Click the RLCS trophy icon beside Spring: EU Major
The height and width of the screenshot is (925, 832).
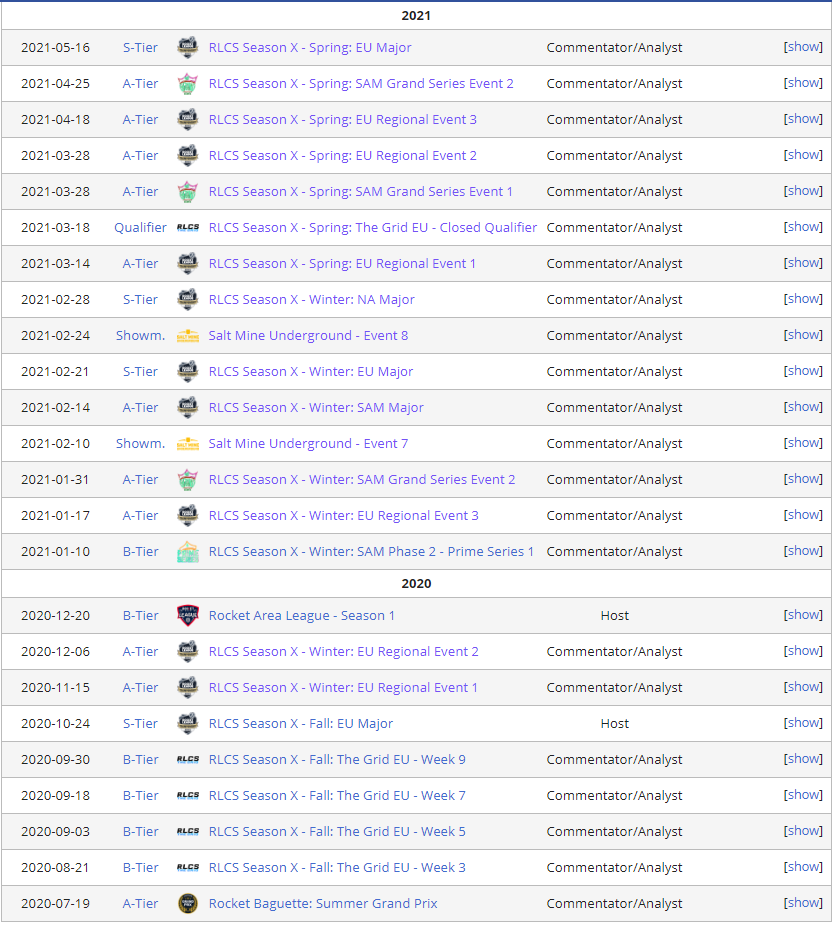[188, 48]
